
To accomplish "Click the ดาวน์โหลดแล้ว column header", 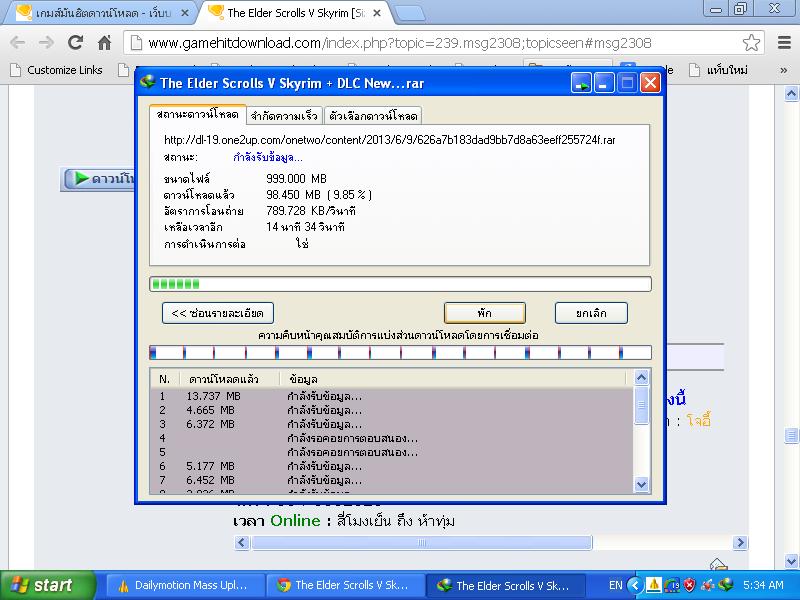I will click(230, 379).
